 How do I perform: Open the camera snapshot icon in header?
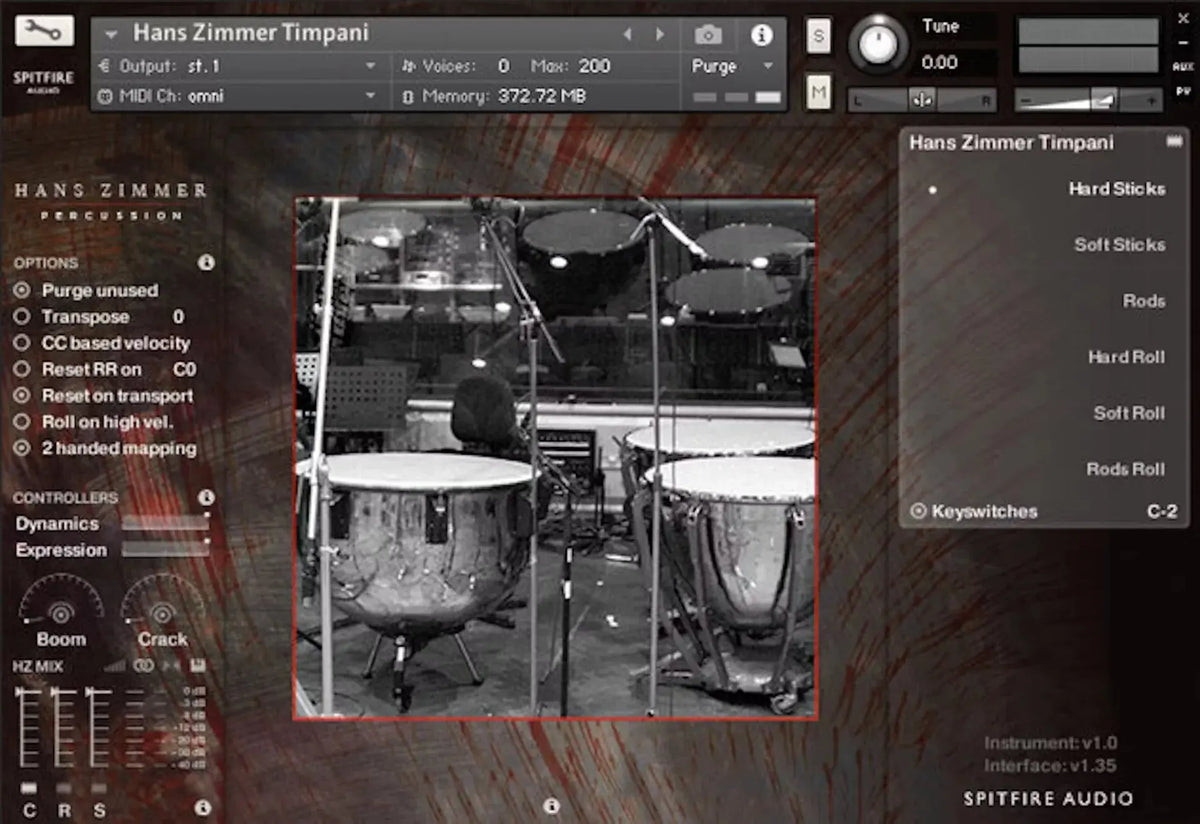[x=709, y=33]
